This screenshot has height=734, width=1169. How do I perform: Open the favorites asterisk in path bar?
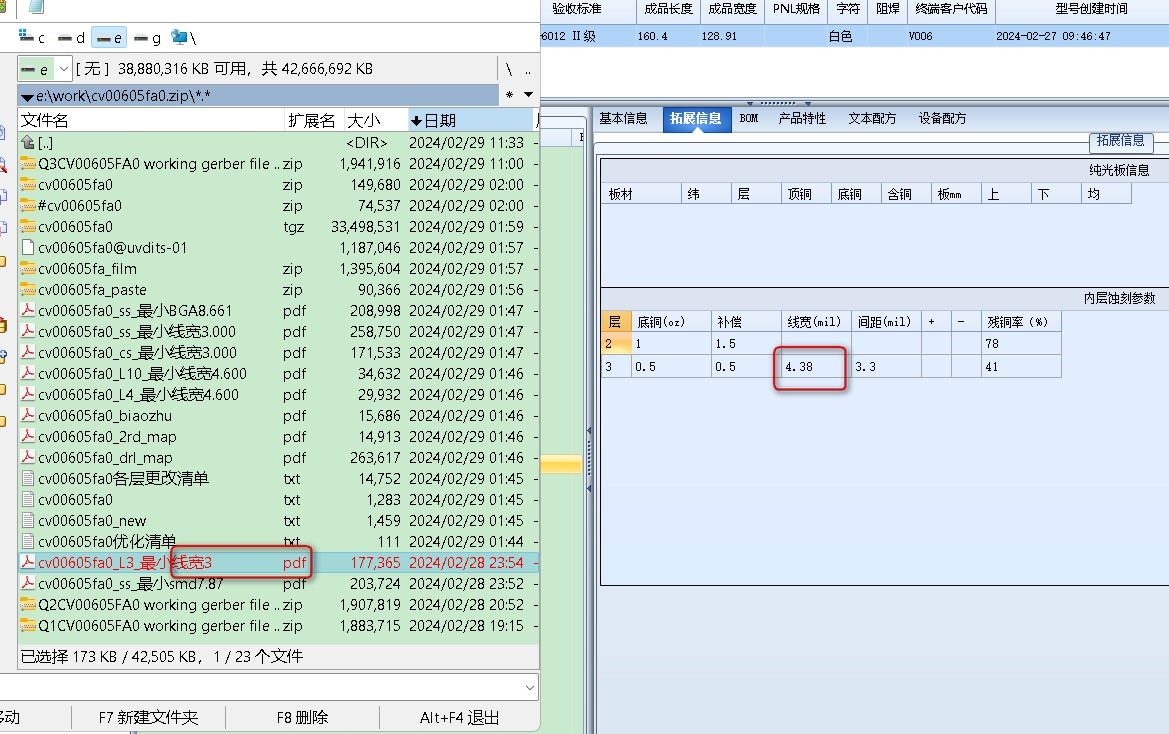[509, 95]
